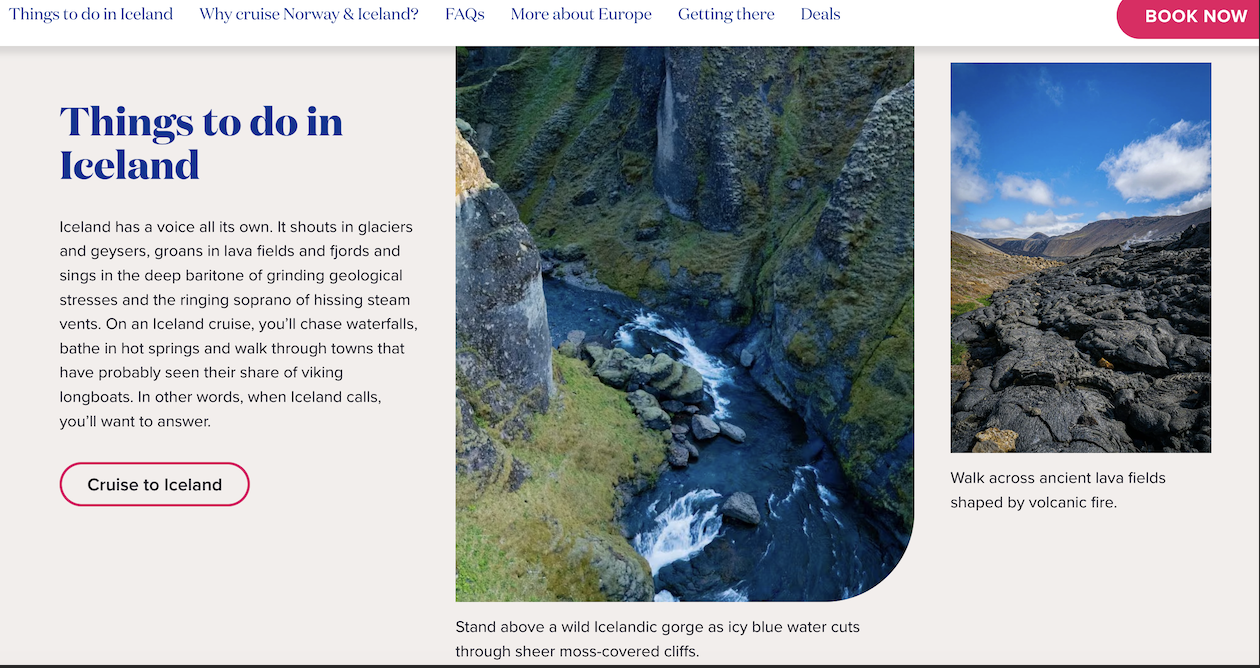Viewport: 1260px width, 668px height.
Task: Open the 'Things to do in Iceland' nav link
Action: tap(91, 14)
